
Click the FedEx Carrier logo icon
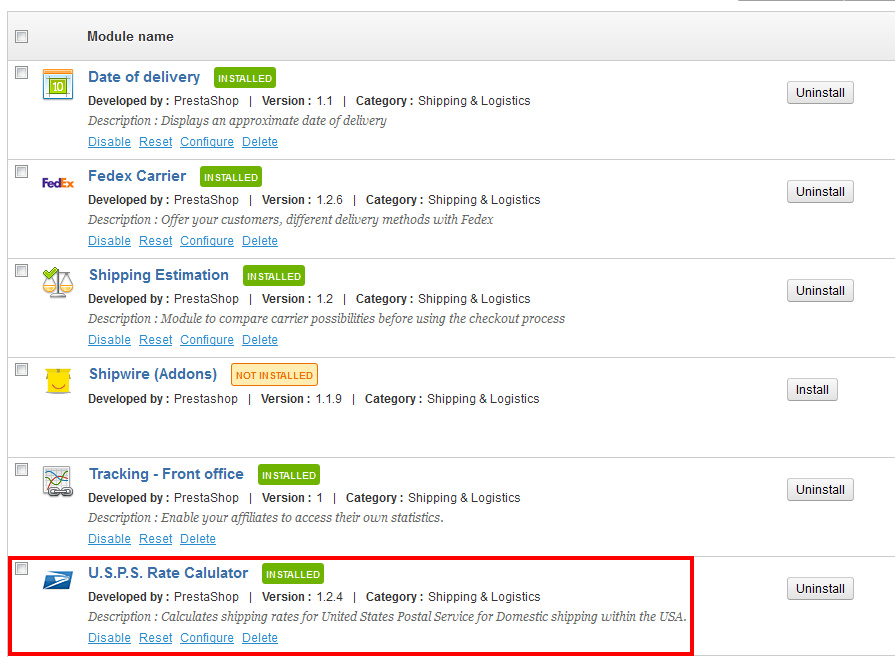58,183
